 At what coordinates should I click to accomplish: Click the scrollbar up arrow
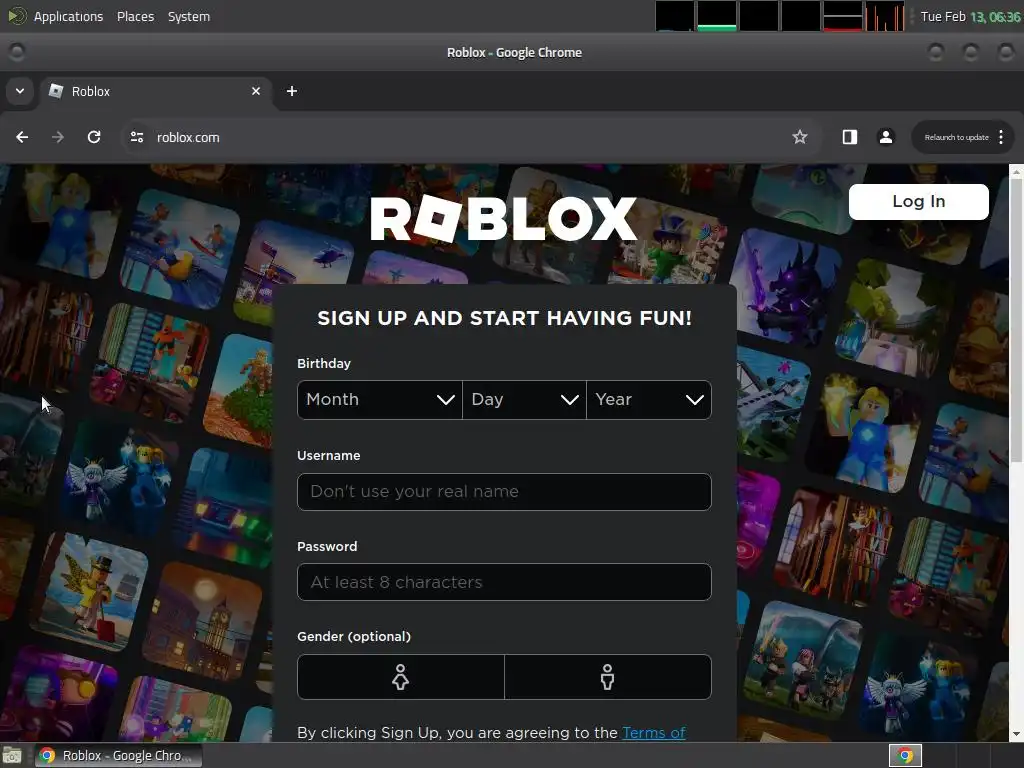click(1016, 171)
